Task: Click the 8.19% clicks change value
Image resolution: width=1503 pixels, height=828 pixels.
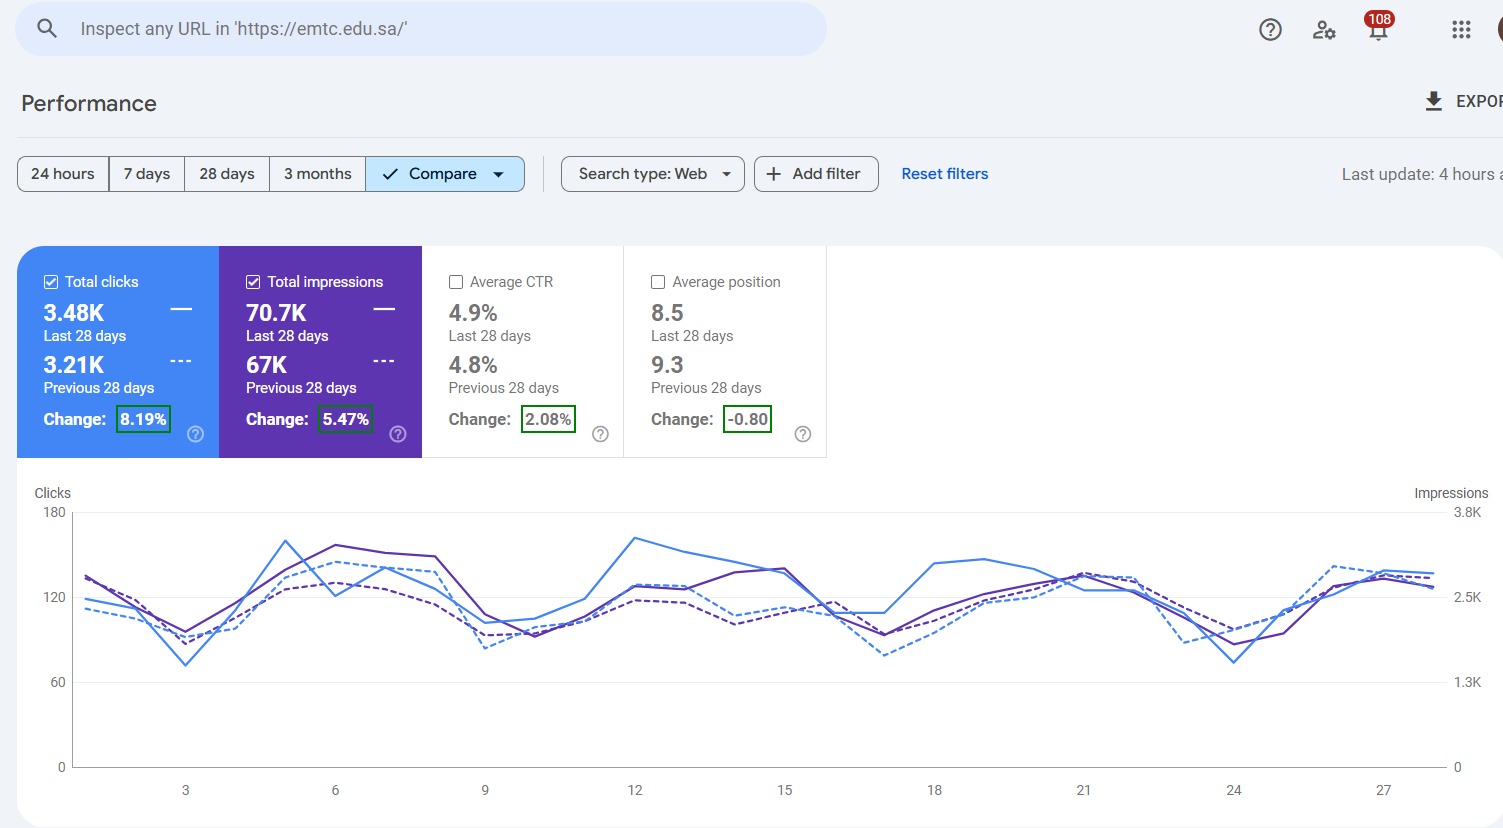Action: pyautogui.click(x=143, y=419)
